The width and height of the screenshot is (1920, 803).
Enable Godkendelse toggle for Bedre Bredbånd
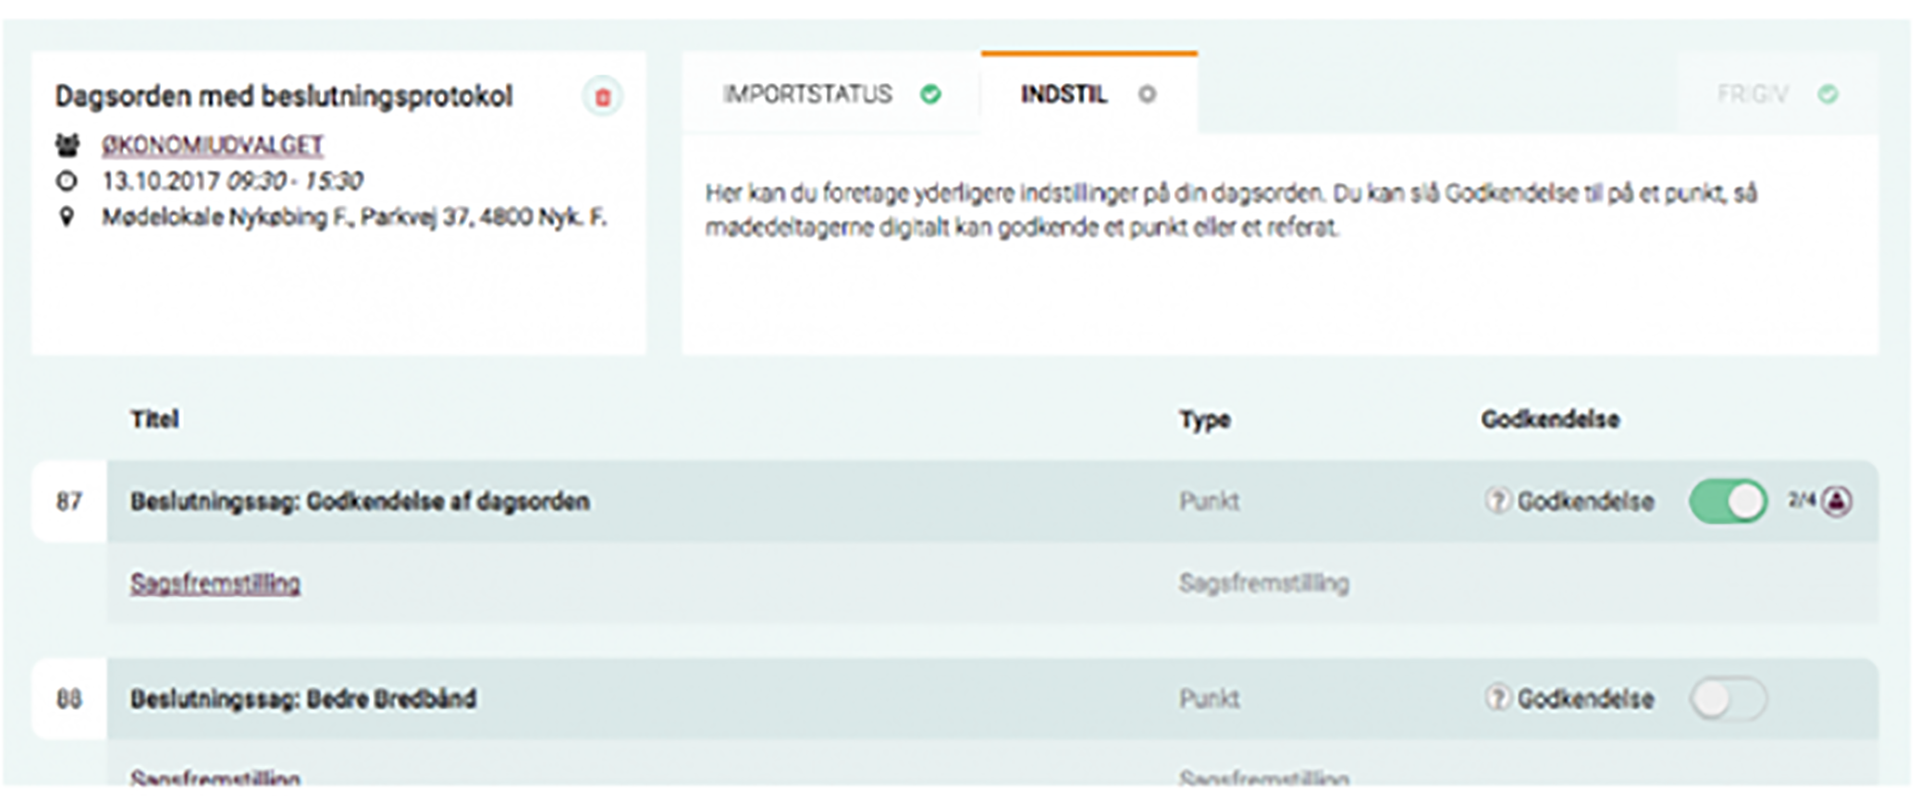[x=1728, y=698]
